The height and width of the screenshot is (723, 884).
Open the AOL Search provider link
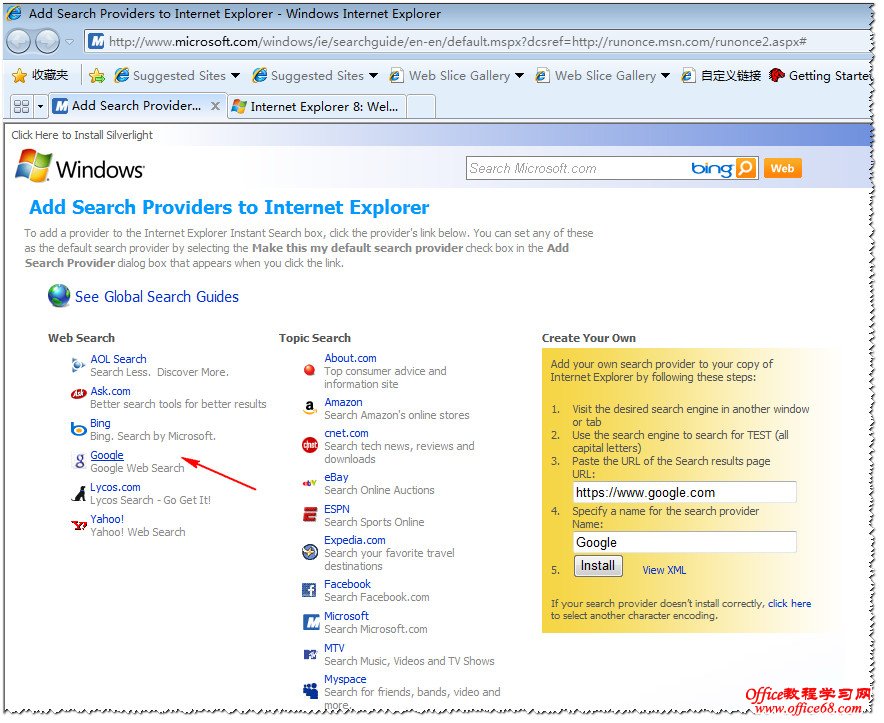pos(118,359)
